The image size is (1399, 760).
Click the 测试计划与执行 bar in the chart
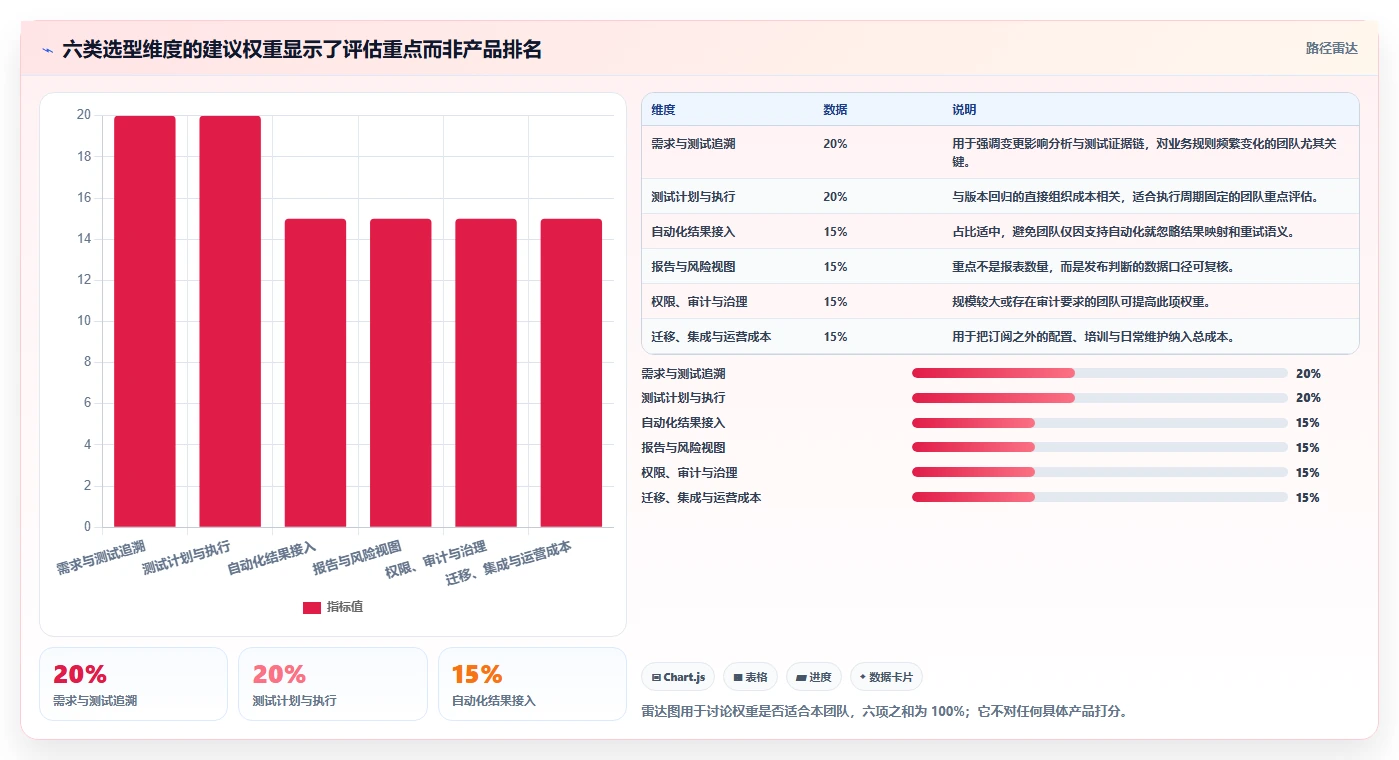[230, 321]
